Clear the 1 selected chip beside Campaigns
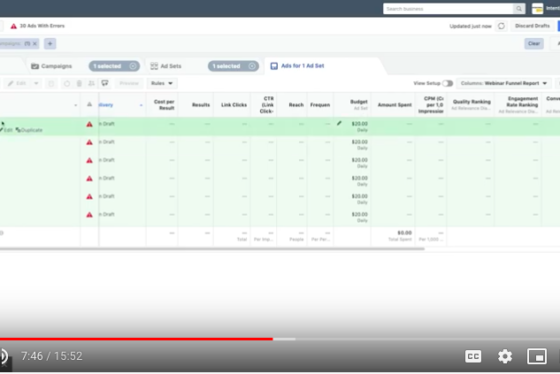The image size is (560, 374). click(132, 66)
